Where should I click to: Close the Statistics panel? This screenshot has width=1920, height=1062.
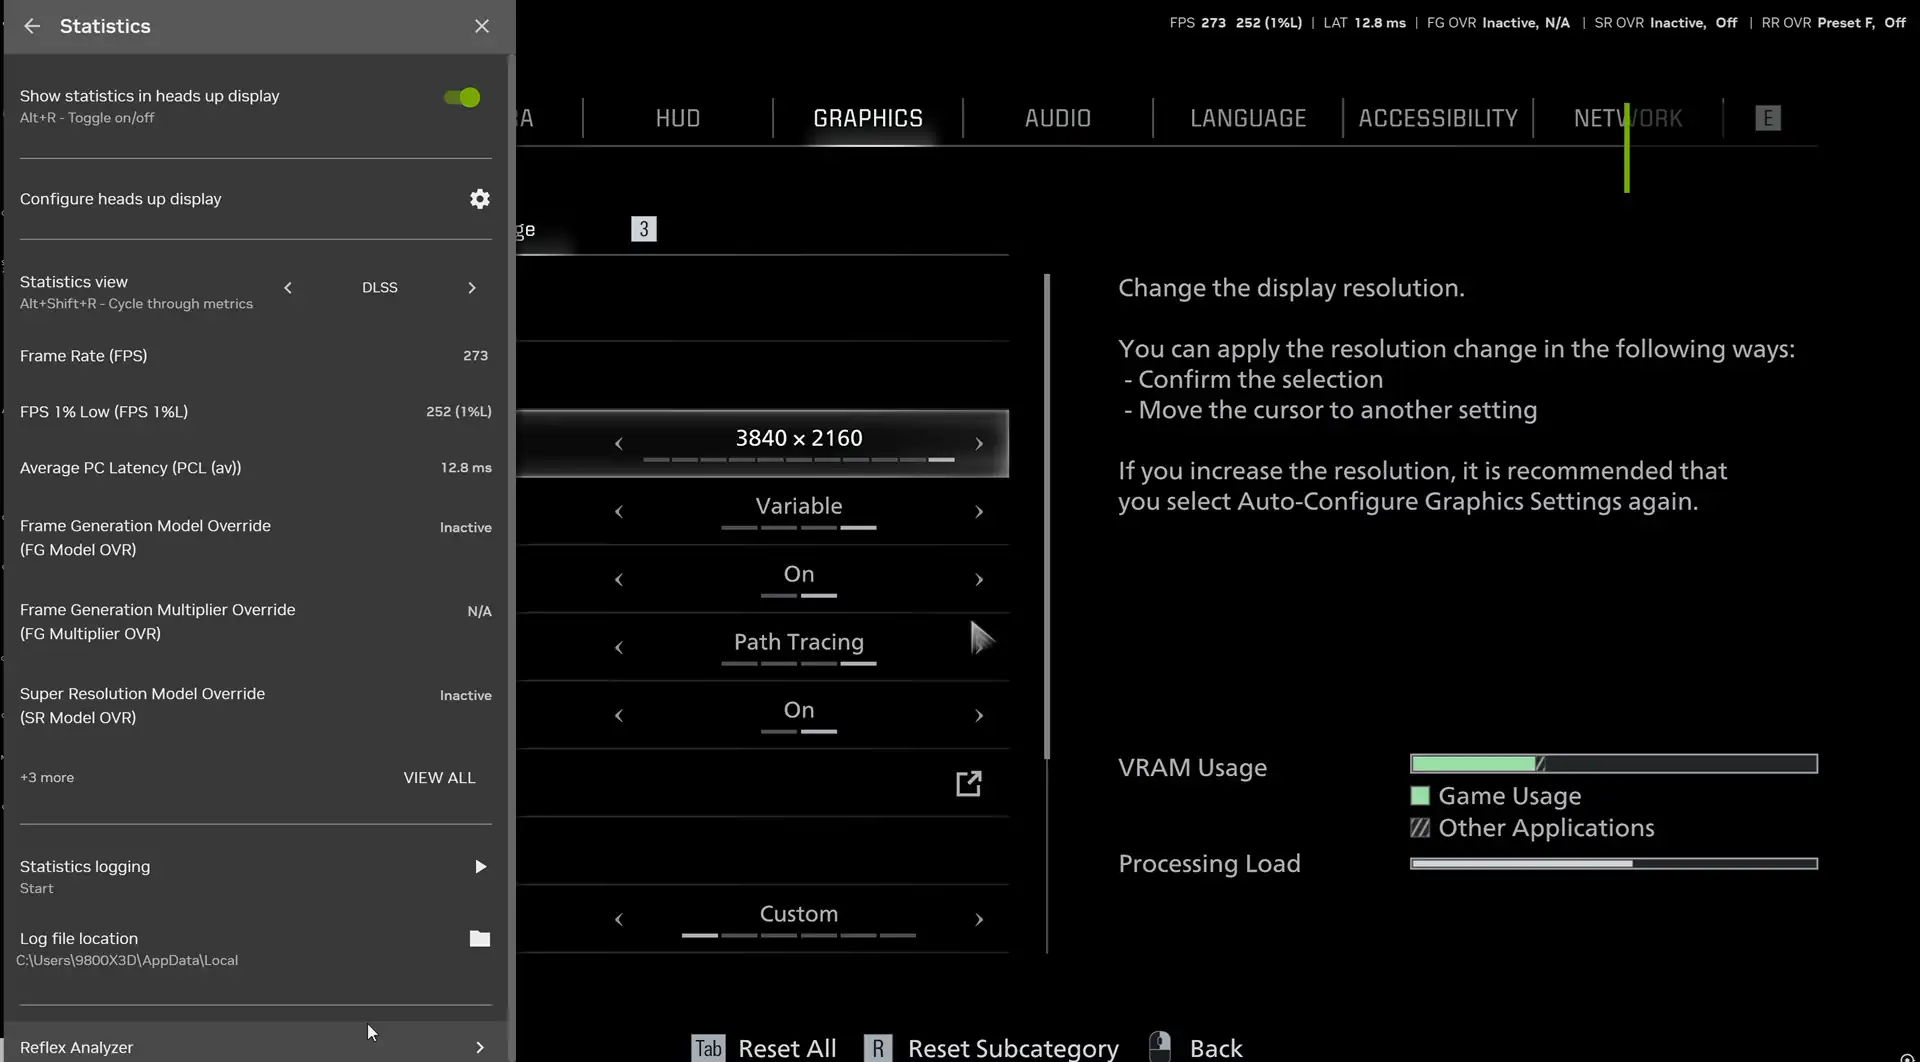click(x=481, y=26)
